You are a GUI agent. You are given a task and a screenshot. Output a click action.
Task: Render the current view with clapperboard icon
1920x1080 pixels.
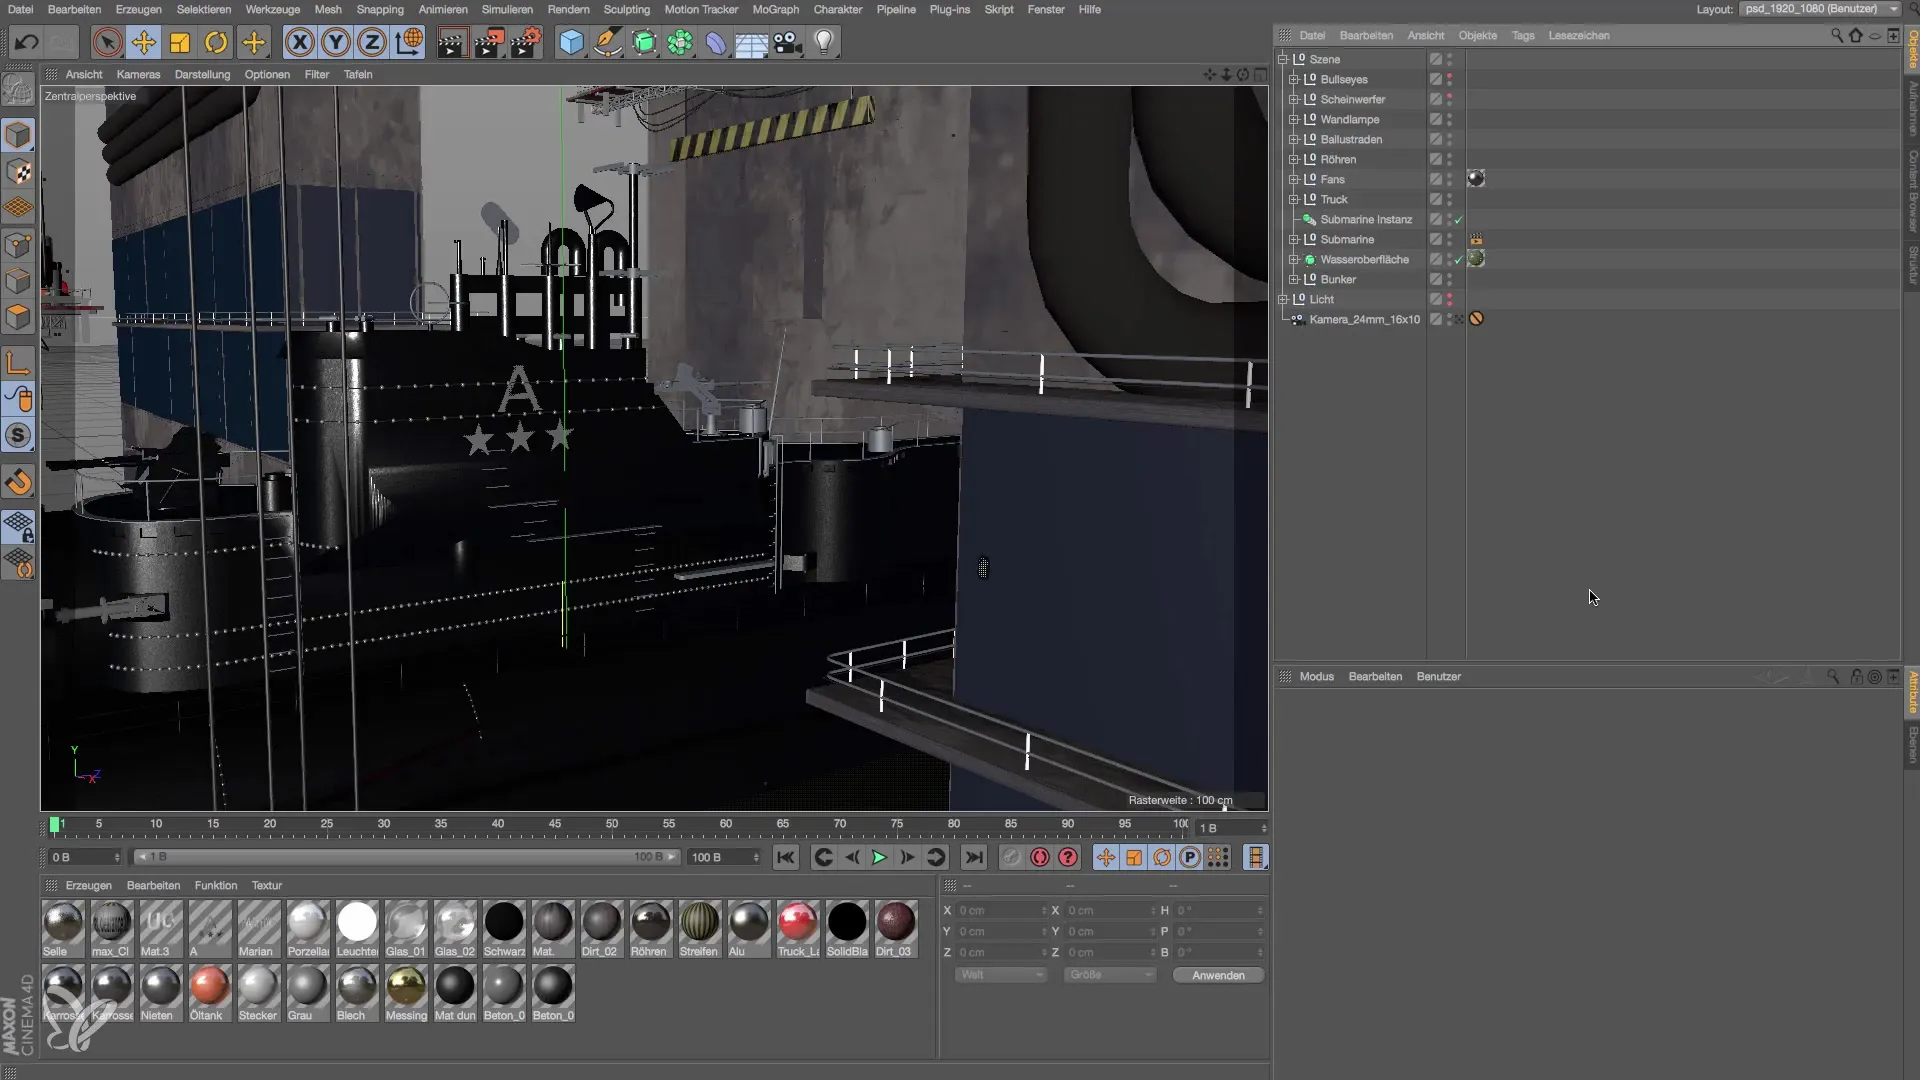pyautogui.click(x=452, y=42)
